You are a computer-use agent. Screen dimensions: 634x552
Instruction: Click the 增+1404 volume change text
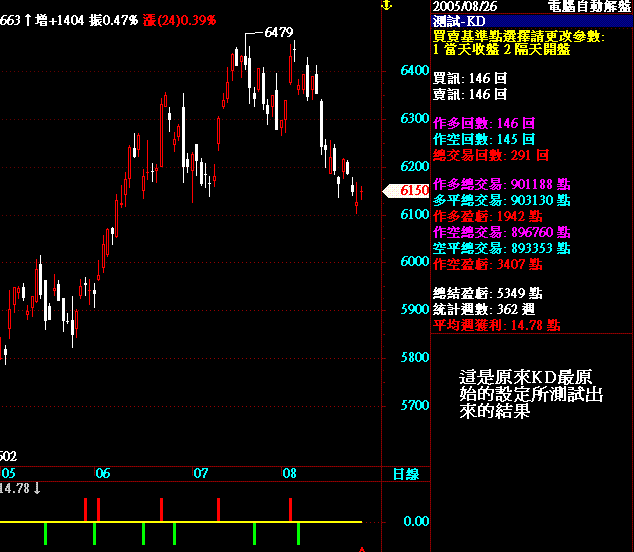pyautogui.click(x=59, y=20)
